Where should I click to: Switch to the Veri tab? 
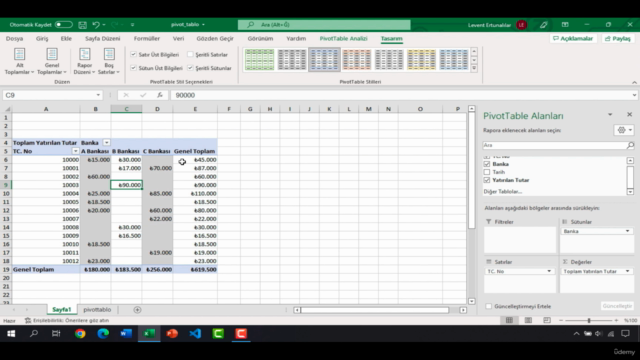click(x=178, y=38)
